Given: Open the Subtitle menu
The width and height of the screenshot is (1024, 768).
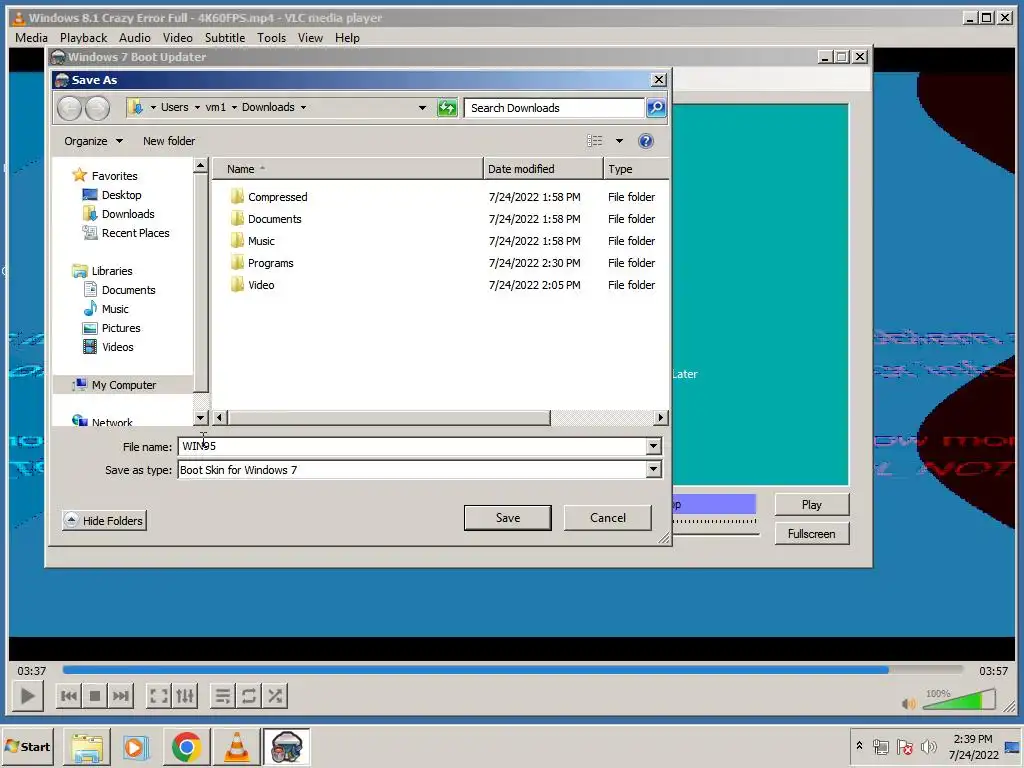Looking at the screenshot, I should pos(225,38).
